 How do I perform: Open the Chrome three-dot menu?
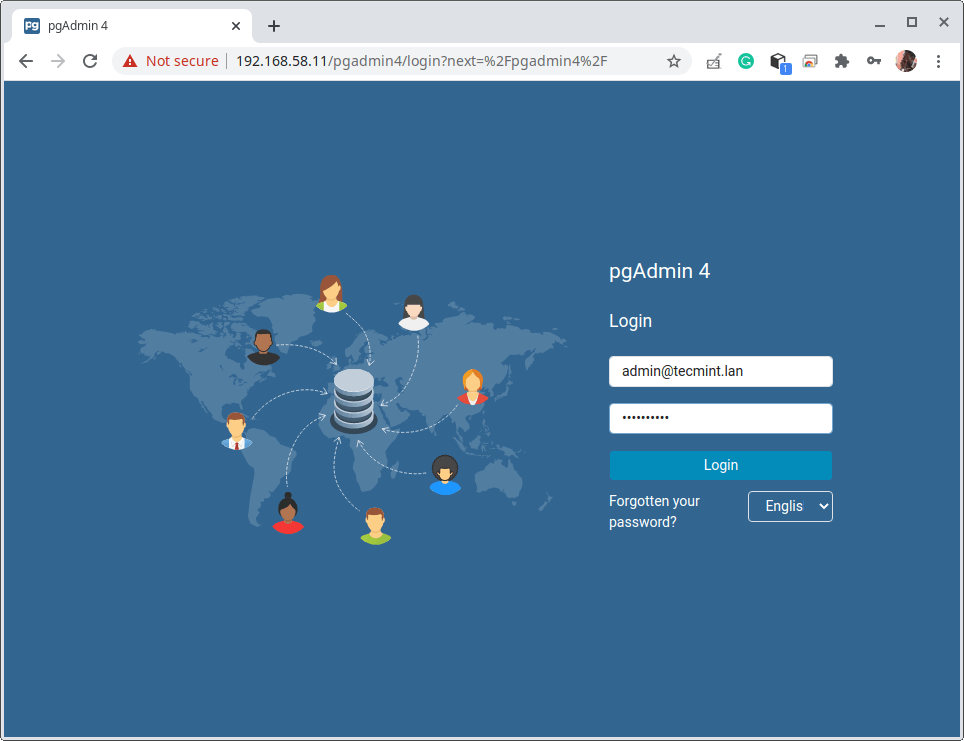[x=938, y=61]
